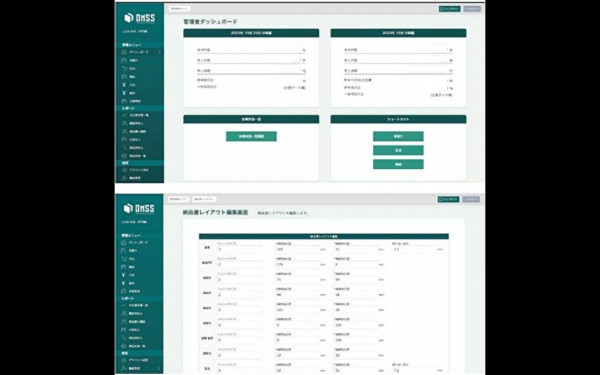Image resolution: width=600 pixels, height=375 pixels.
Task: Select the shopping cart icon in the upper sidebar
Action: (x=124, y=68)
